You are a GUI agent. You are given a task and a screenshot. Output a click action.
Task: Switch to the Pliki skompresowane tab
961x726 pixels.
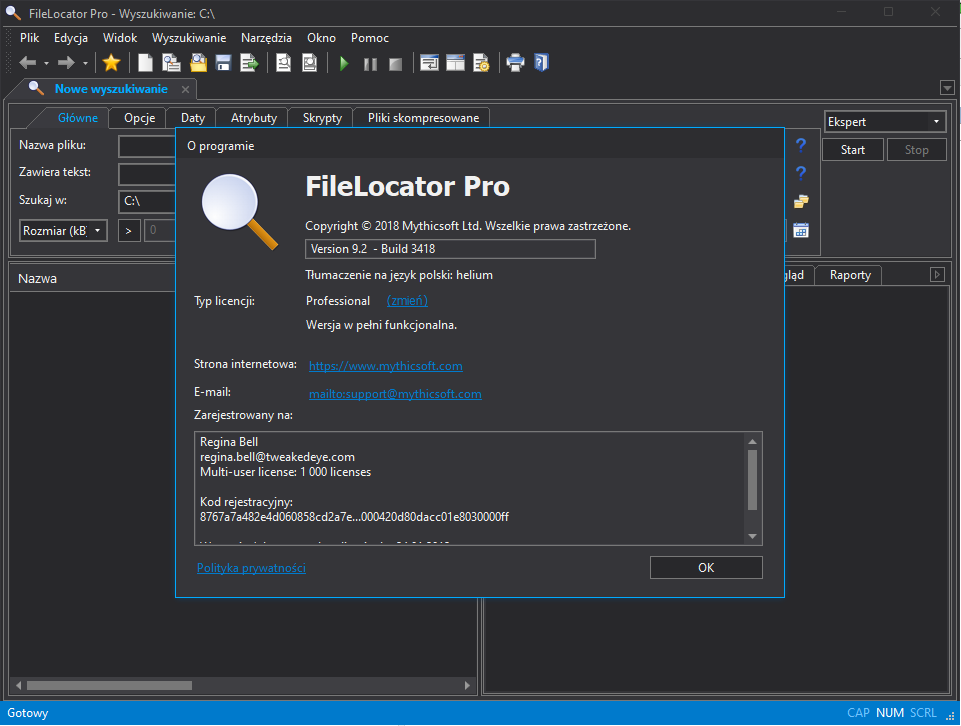pyautogui.click(x=424, y=118)
